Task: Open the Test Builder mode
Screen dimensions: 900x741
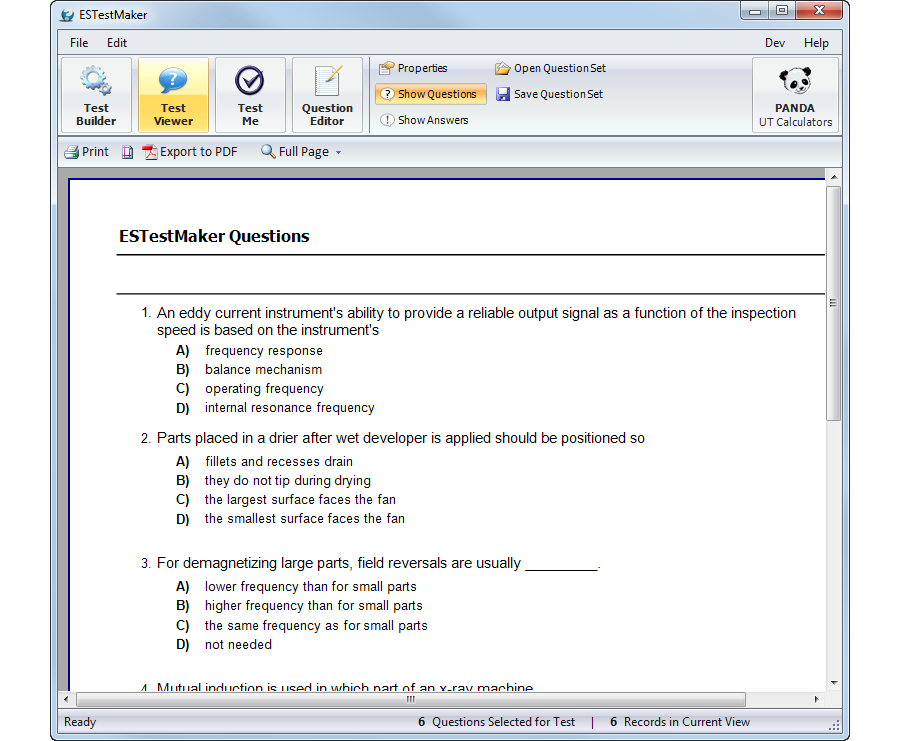Action: click(96, 95)
